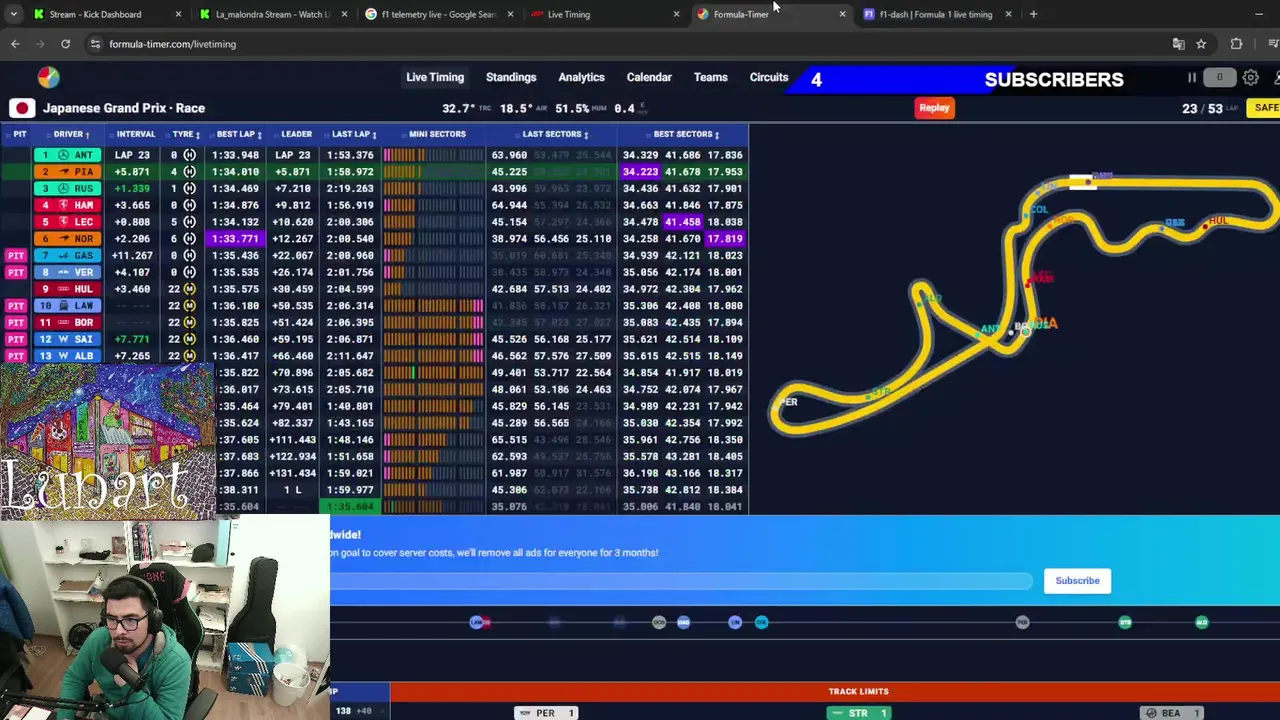The width and height of the screenshot is (1280, 720).
Task: Click the red Replay button
Action: pyautogui.click(x=934, y=108)
